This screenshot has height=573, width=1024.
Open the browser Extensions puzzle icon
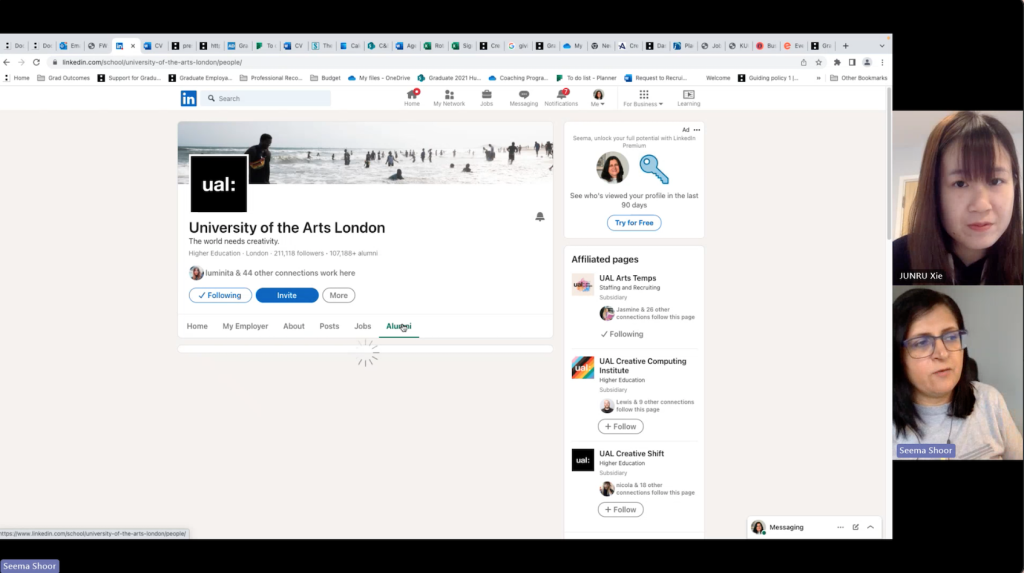pyautogui.click(x=837, y=62)
